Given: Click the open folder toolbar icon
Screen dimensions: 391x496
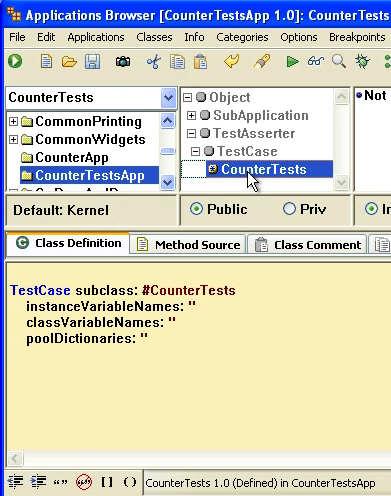Looking at the screenshot, I should tap(69, 62).
